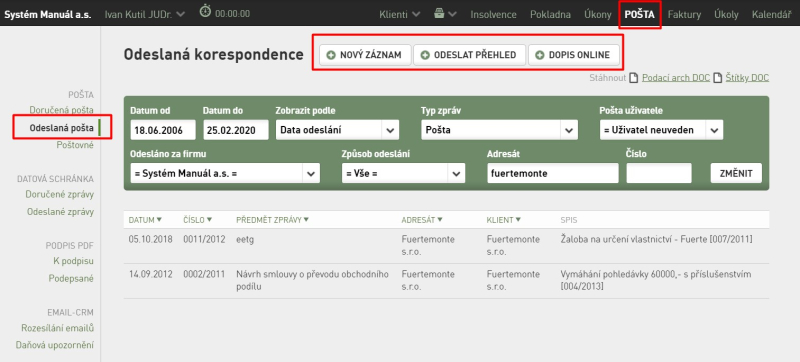800x362 pixels.
Task: Click the Datum do date field
Action: click(x=236, y=130)
